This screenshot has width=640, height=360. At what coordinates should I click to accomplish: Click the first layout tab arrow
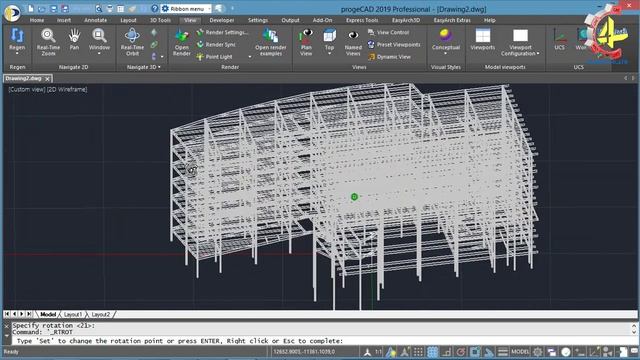pos(7,314)
